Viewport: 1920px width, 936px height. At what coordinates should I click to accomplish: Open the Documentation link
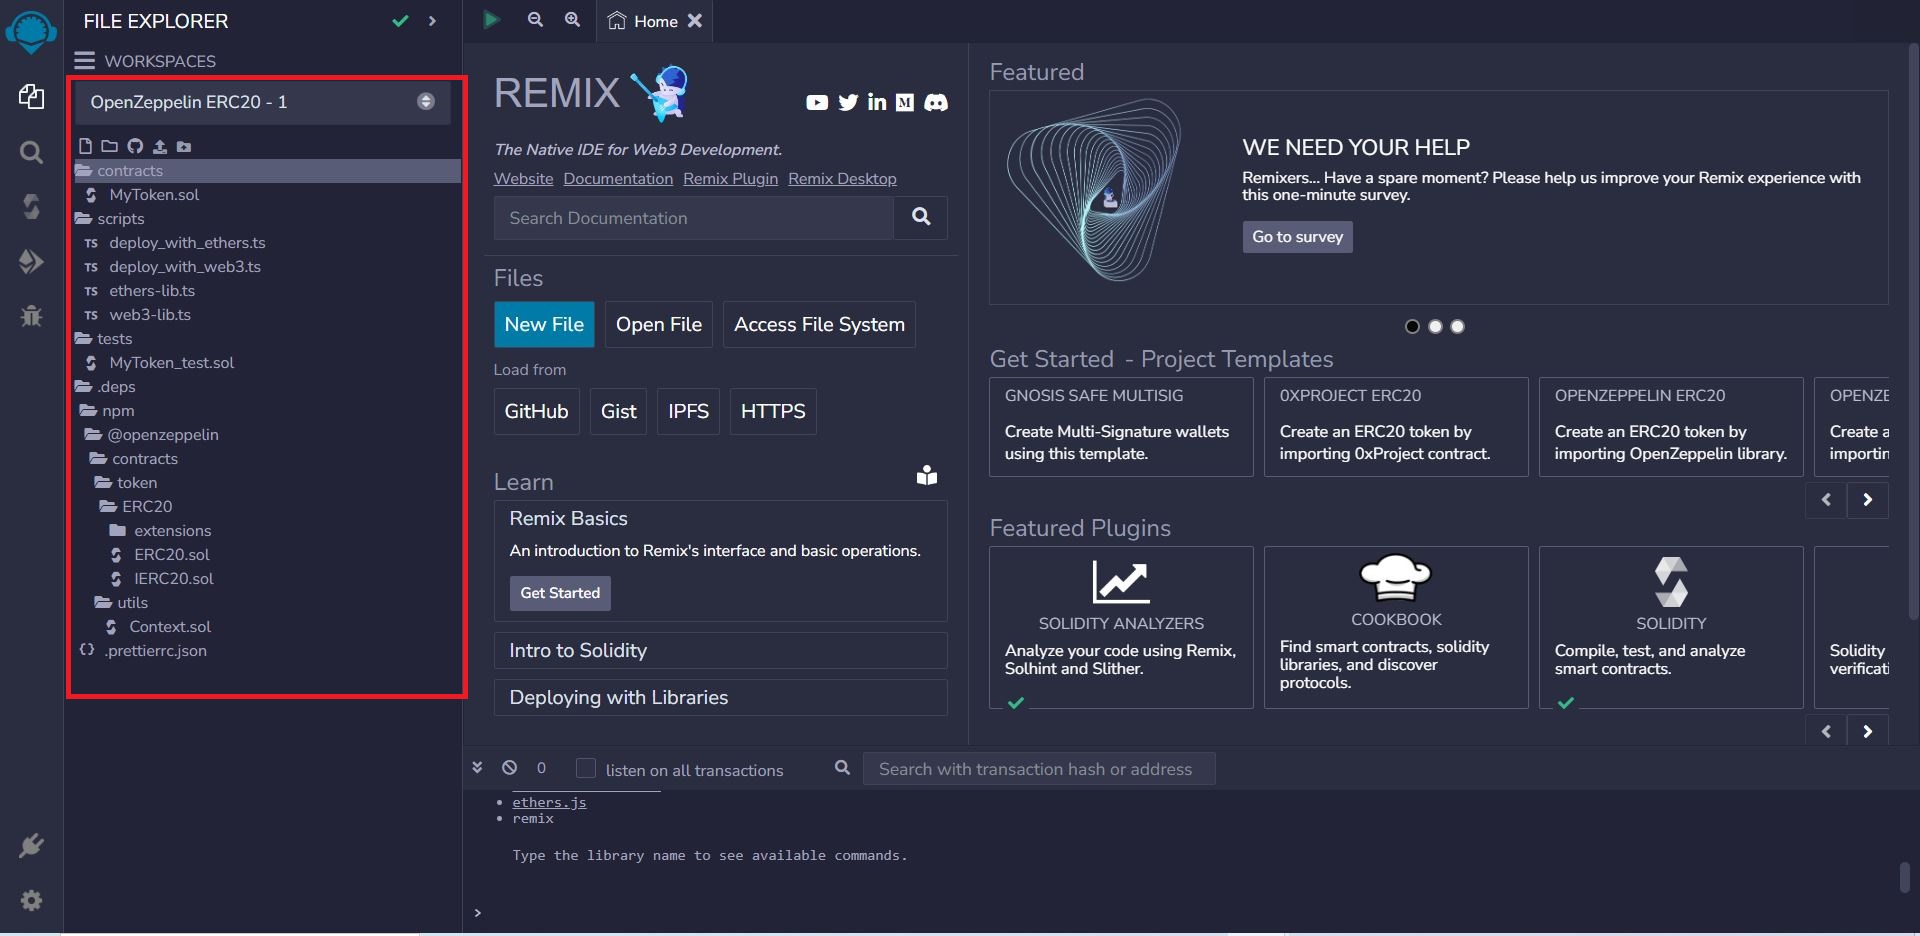pyautogui.click(x=618, y=179)
